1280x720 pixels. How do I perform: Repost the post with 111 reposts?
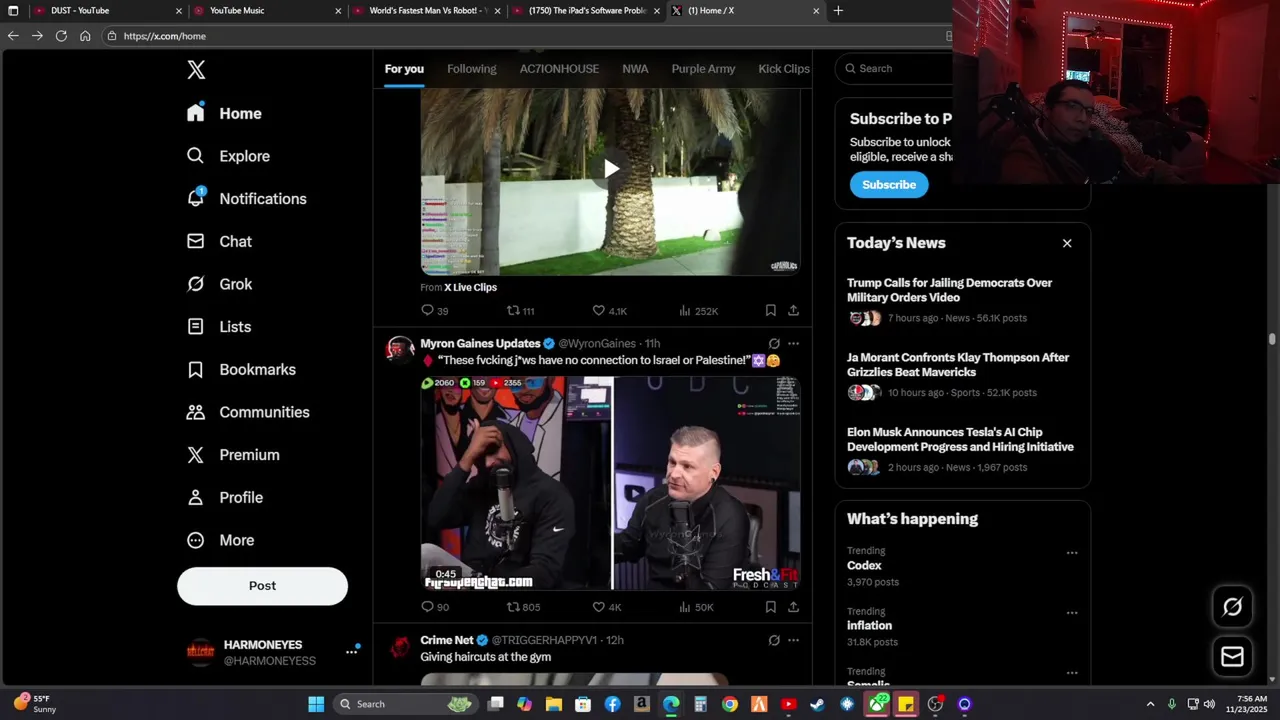520,311
